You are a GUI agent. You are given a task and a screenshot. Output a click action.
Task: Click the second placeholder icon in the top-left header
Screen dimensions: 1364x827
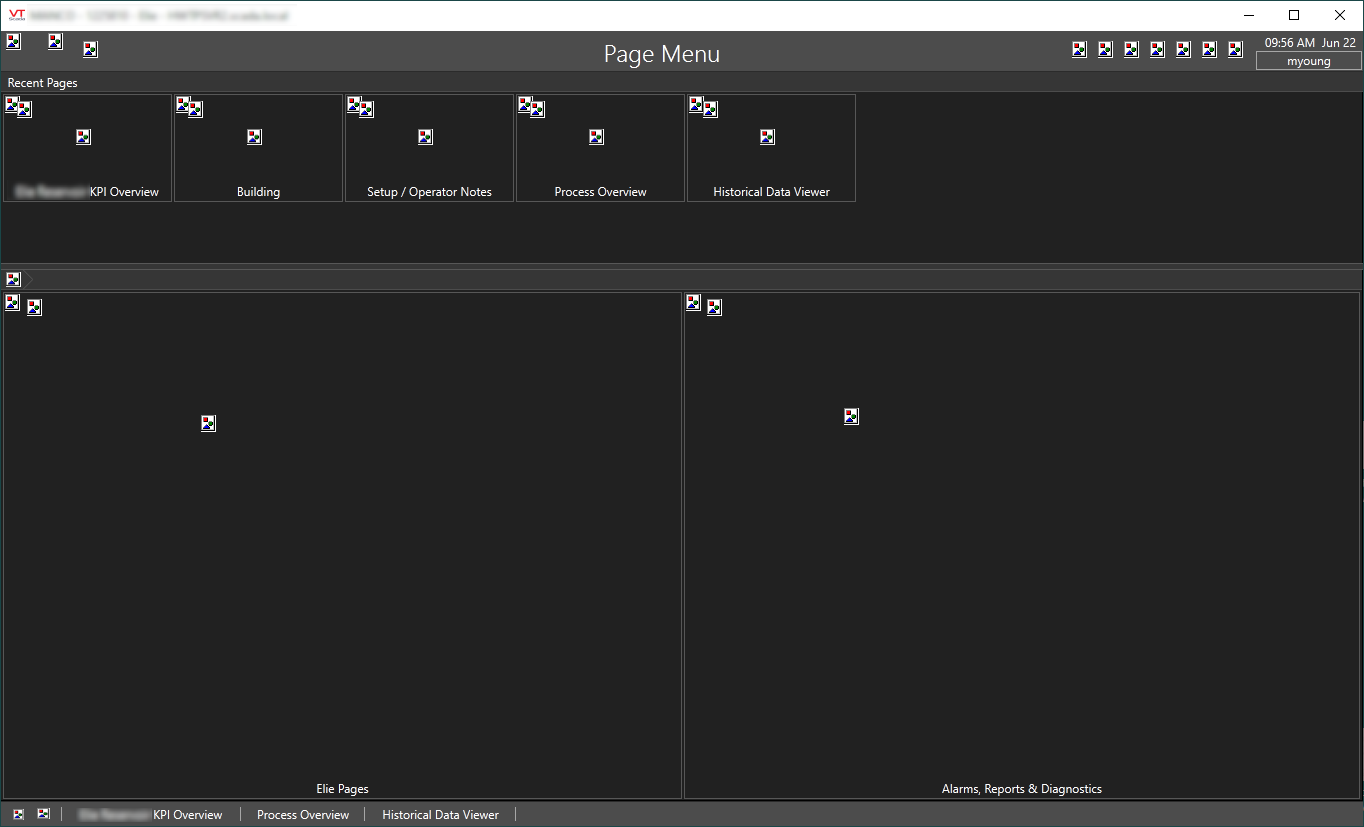pyautogui.click(x=55, y=41)
